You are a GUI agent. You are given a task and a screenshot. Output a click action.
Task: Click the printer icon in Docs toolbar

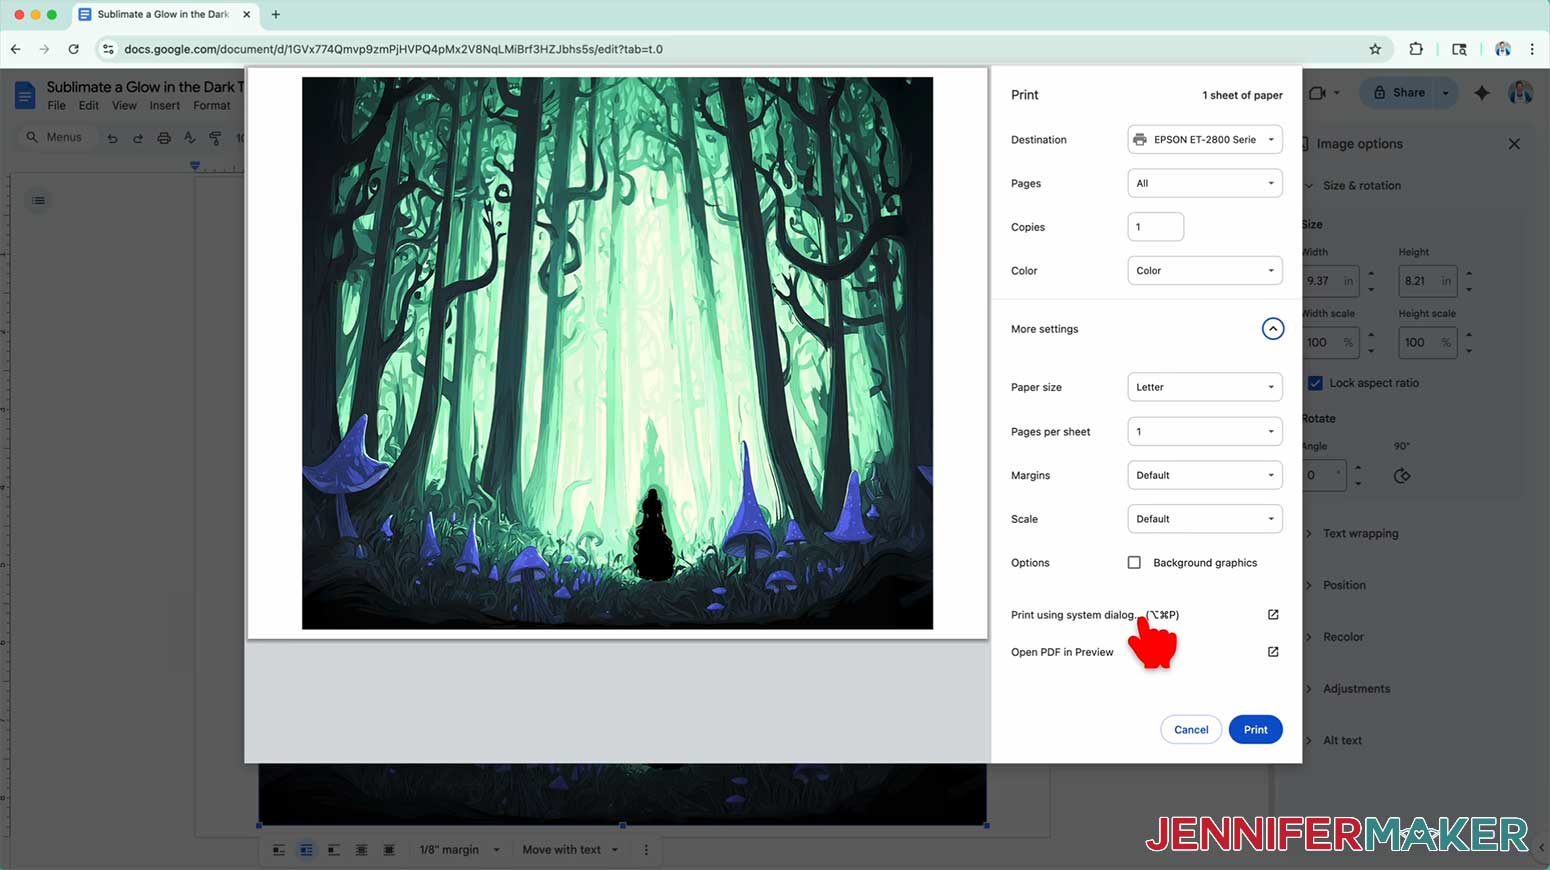(164, 138)
